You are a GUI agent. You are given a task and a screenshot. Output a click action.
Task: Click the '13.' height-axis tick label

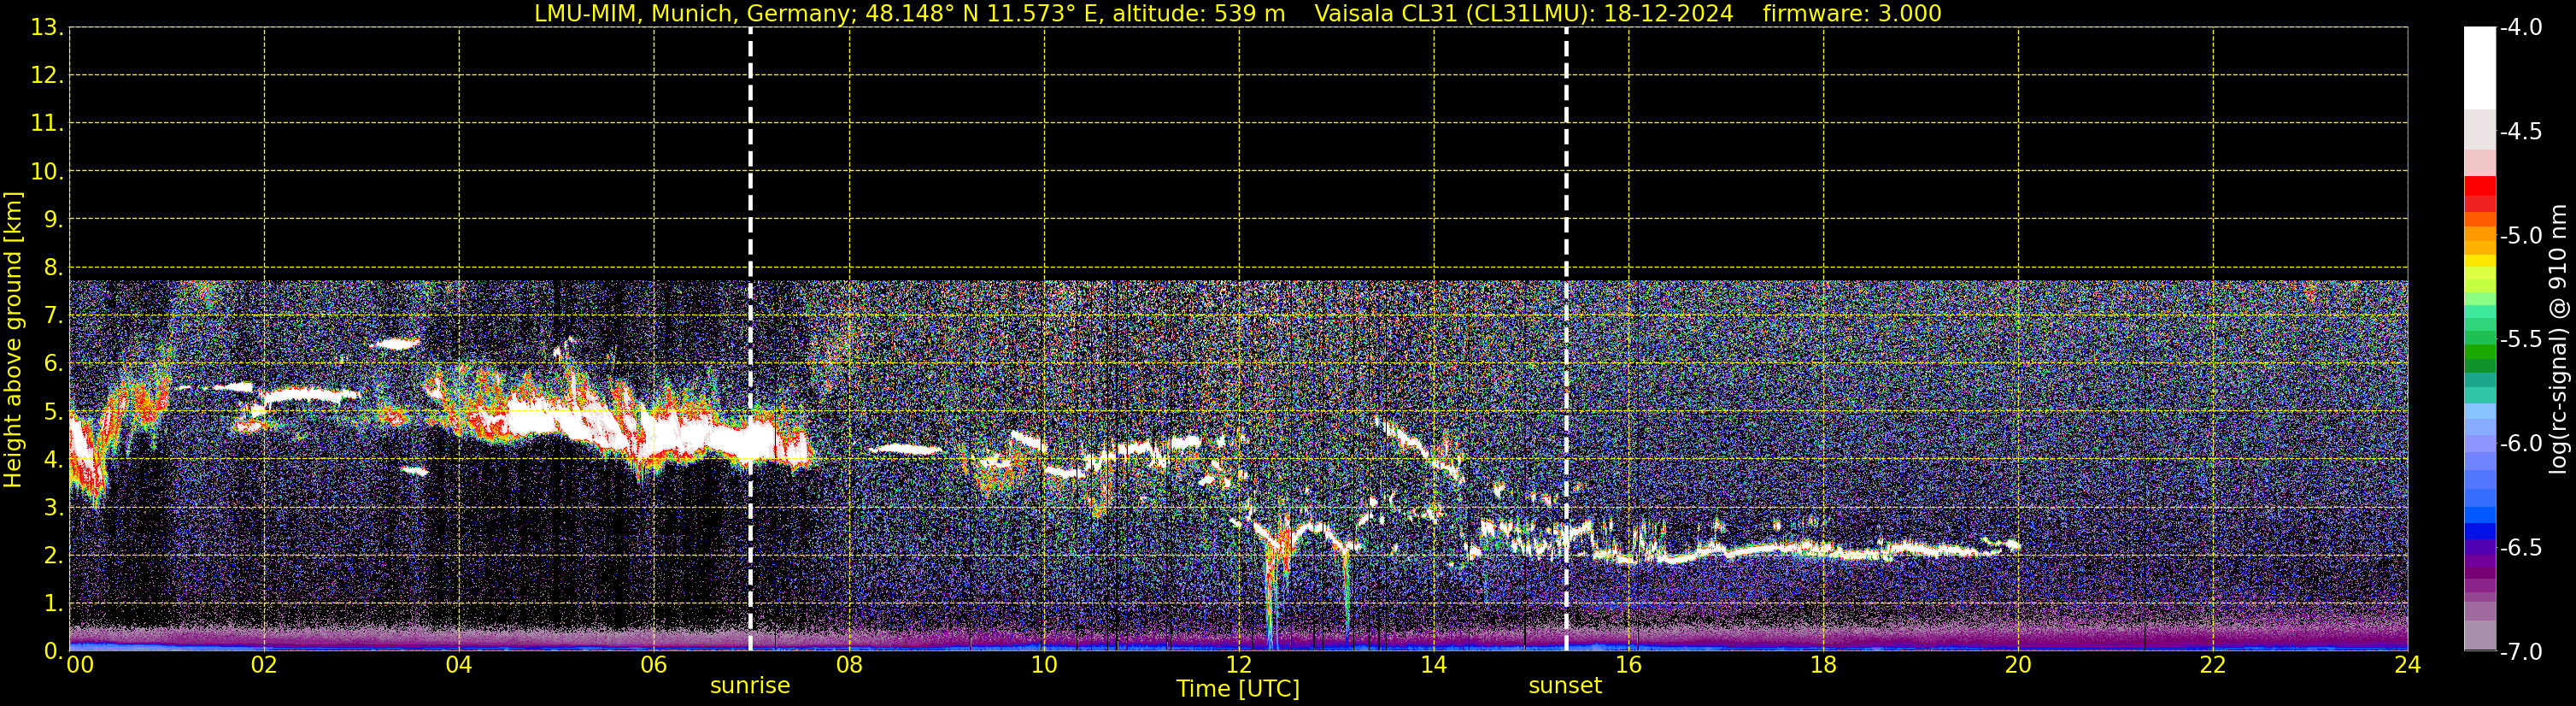click(46, 28)
